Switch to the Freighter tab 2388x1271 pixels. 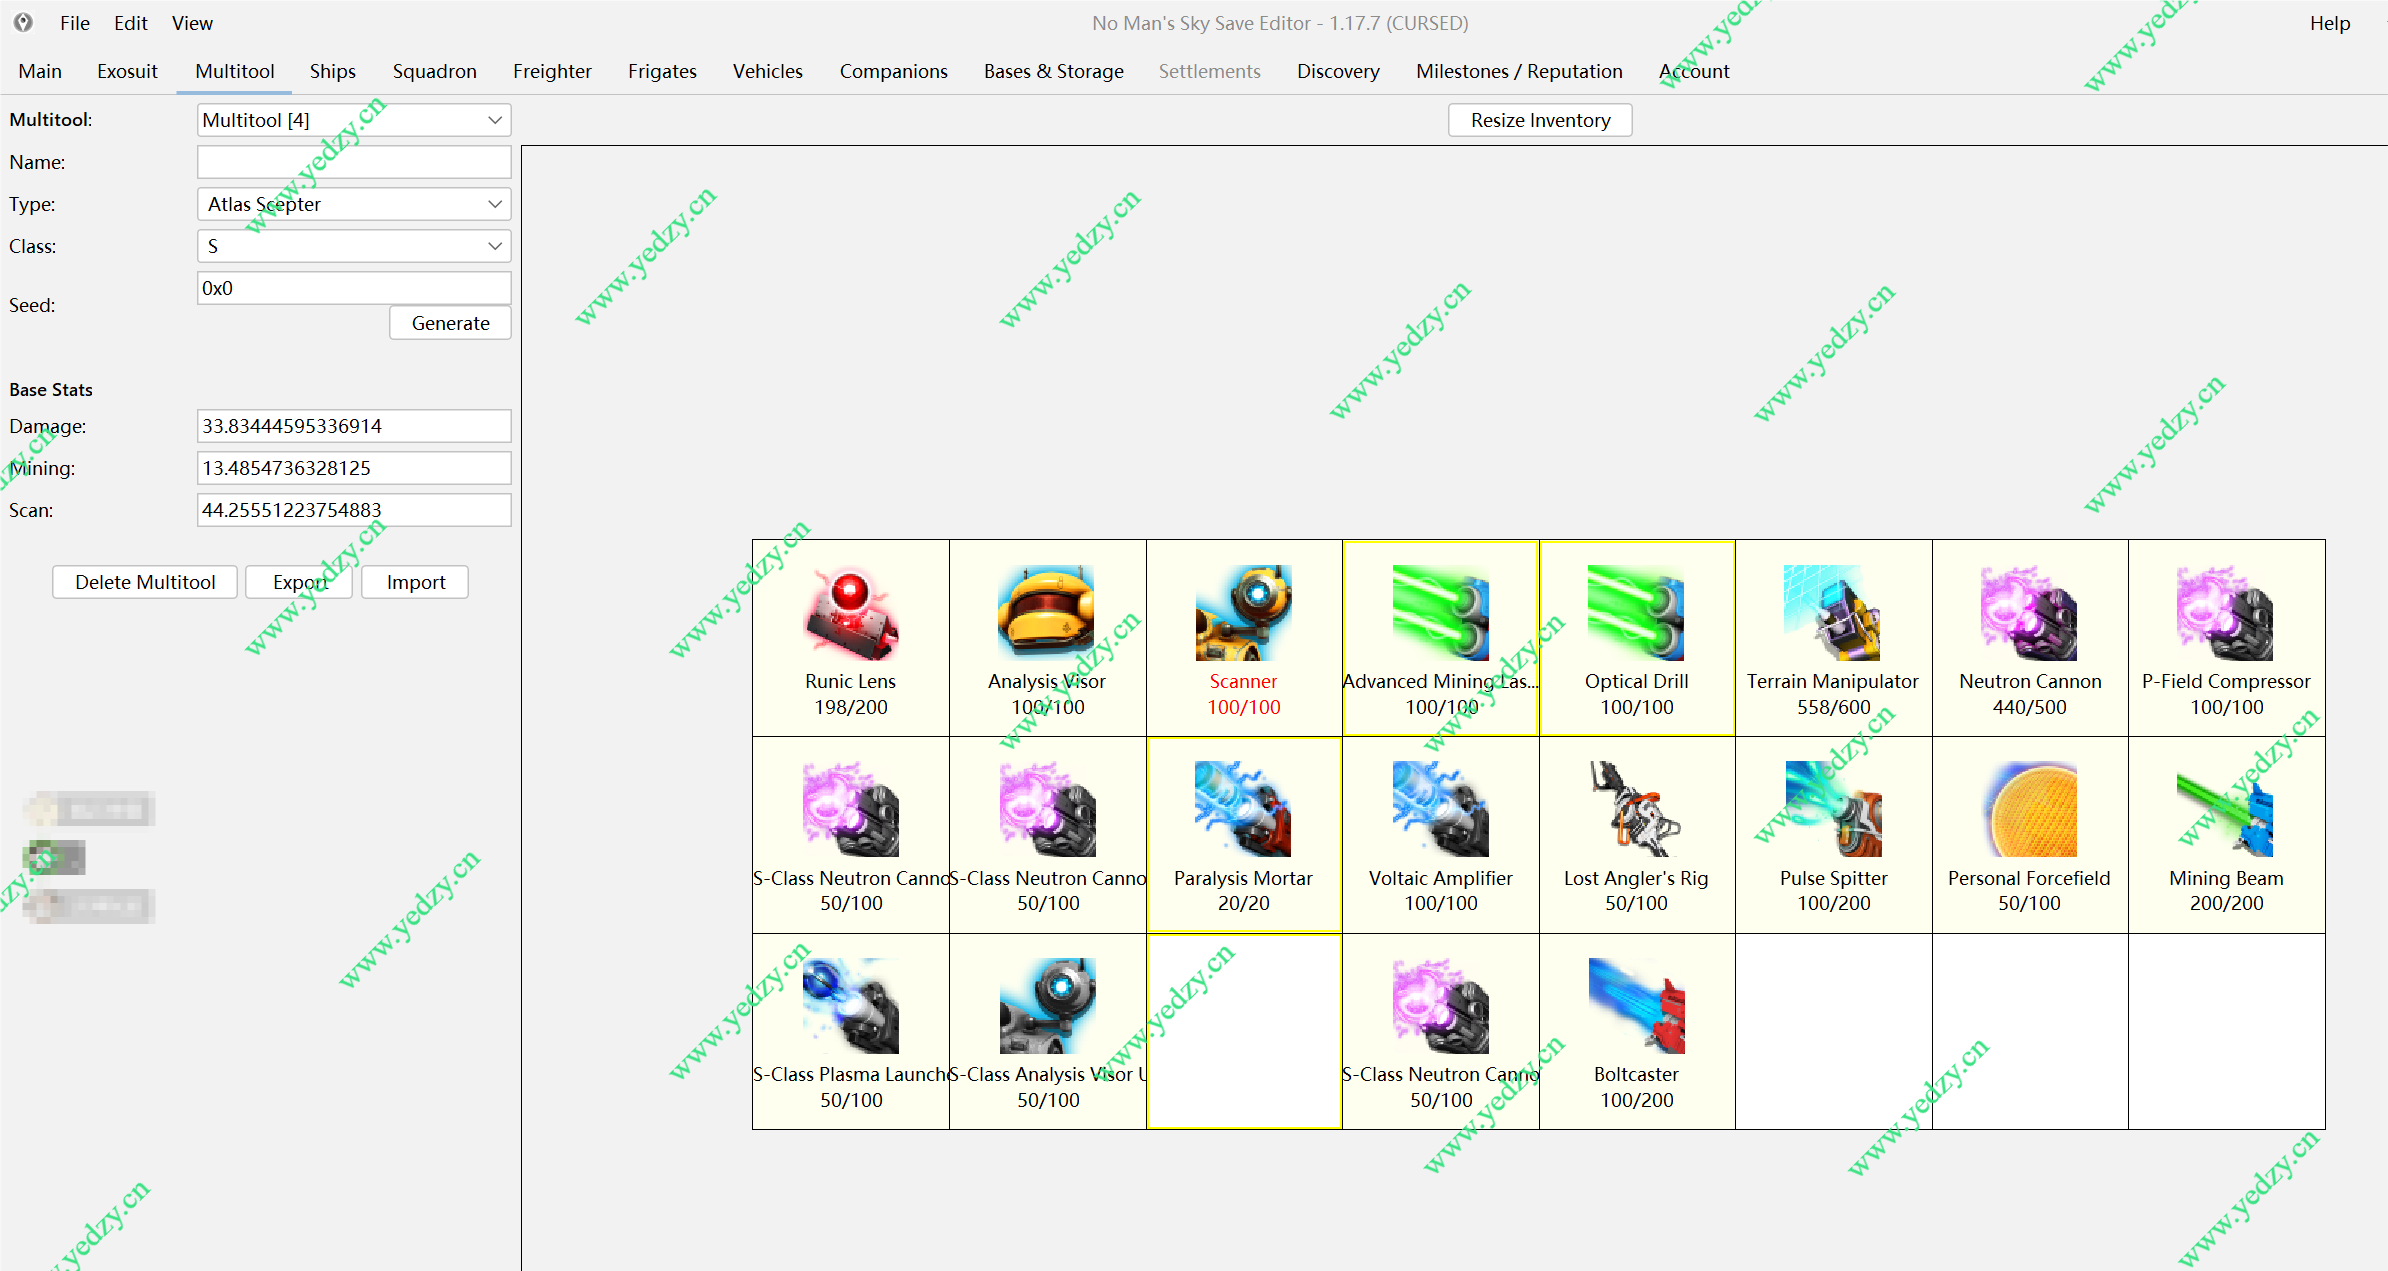click(x=552, y=71)
